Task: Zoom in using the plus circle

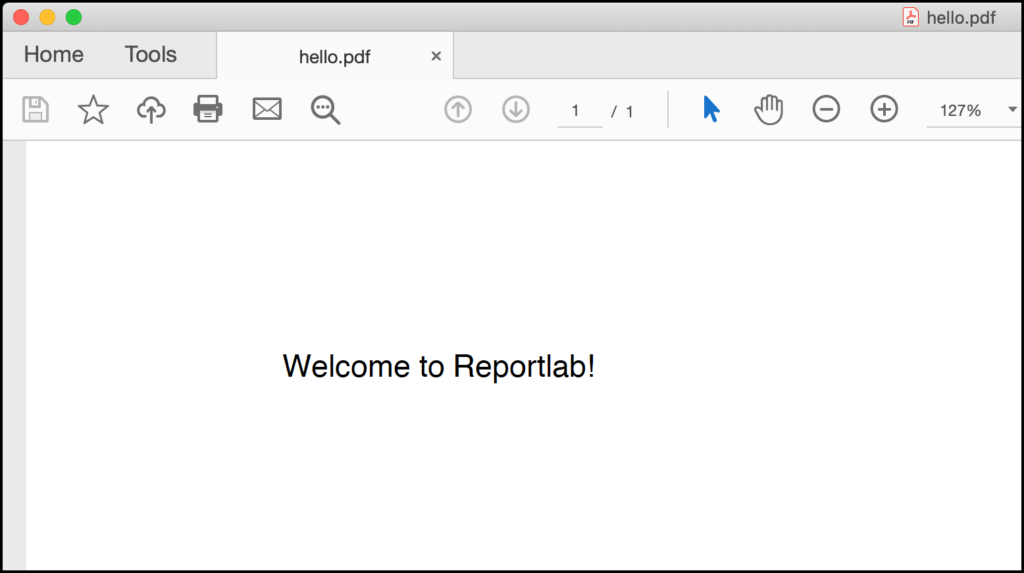Action: click(884, 109)
